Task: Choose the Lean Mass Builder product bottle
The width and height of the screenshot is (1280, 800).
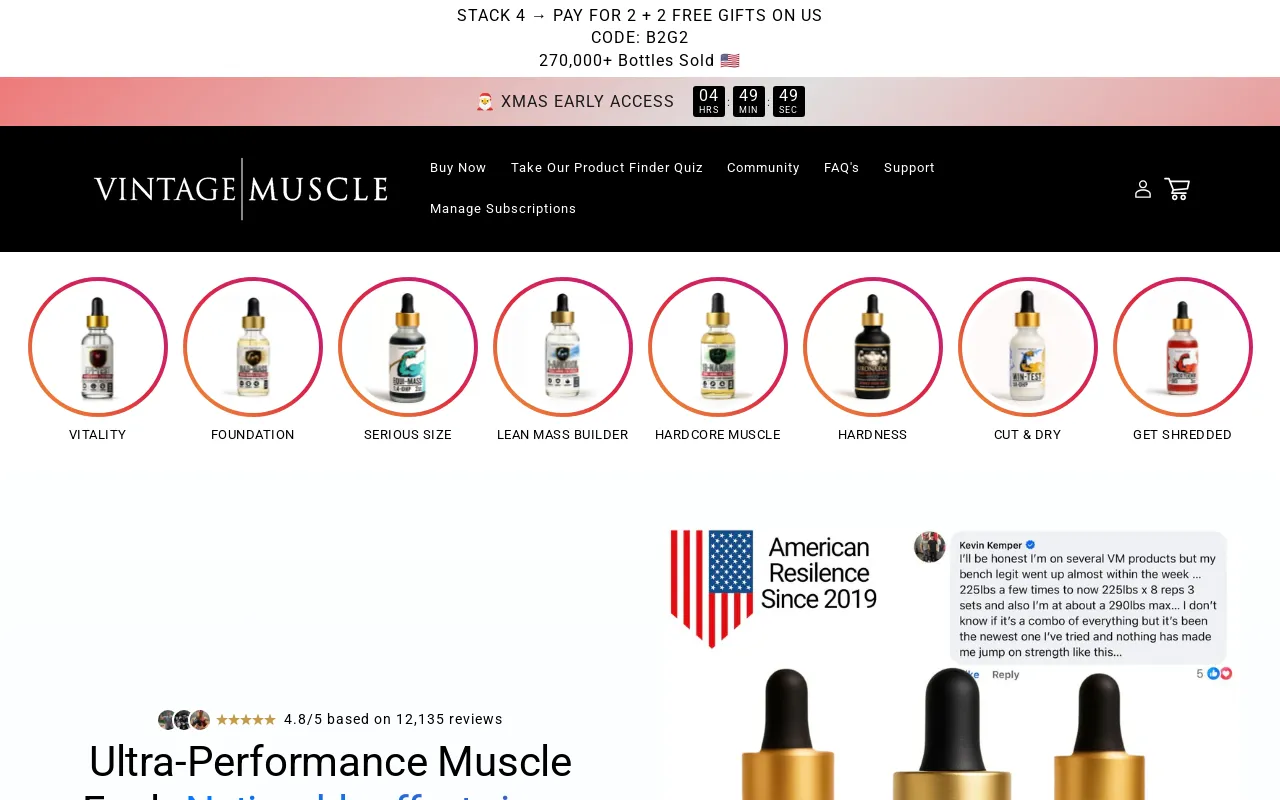Action: (x=563, y=347)
